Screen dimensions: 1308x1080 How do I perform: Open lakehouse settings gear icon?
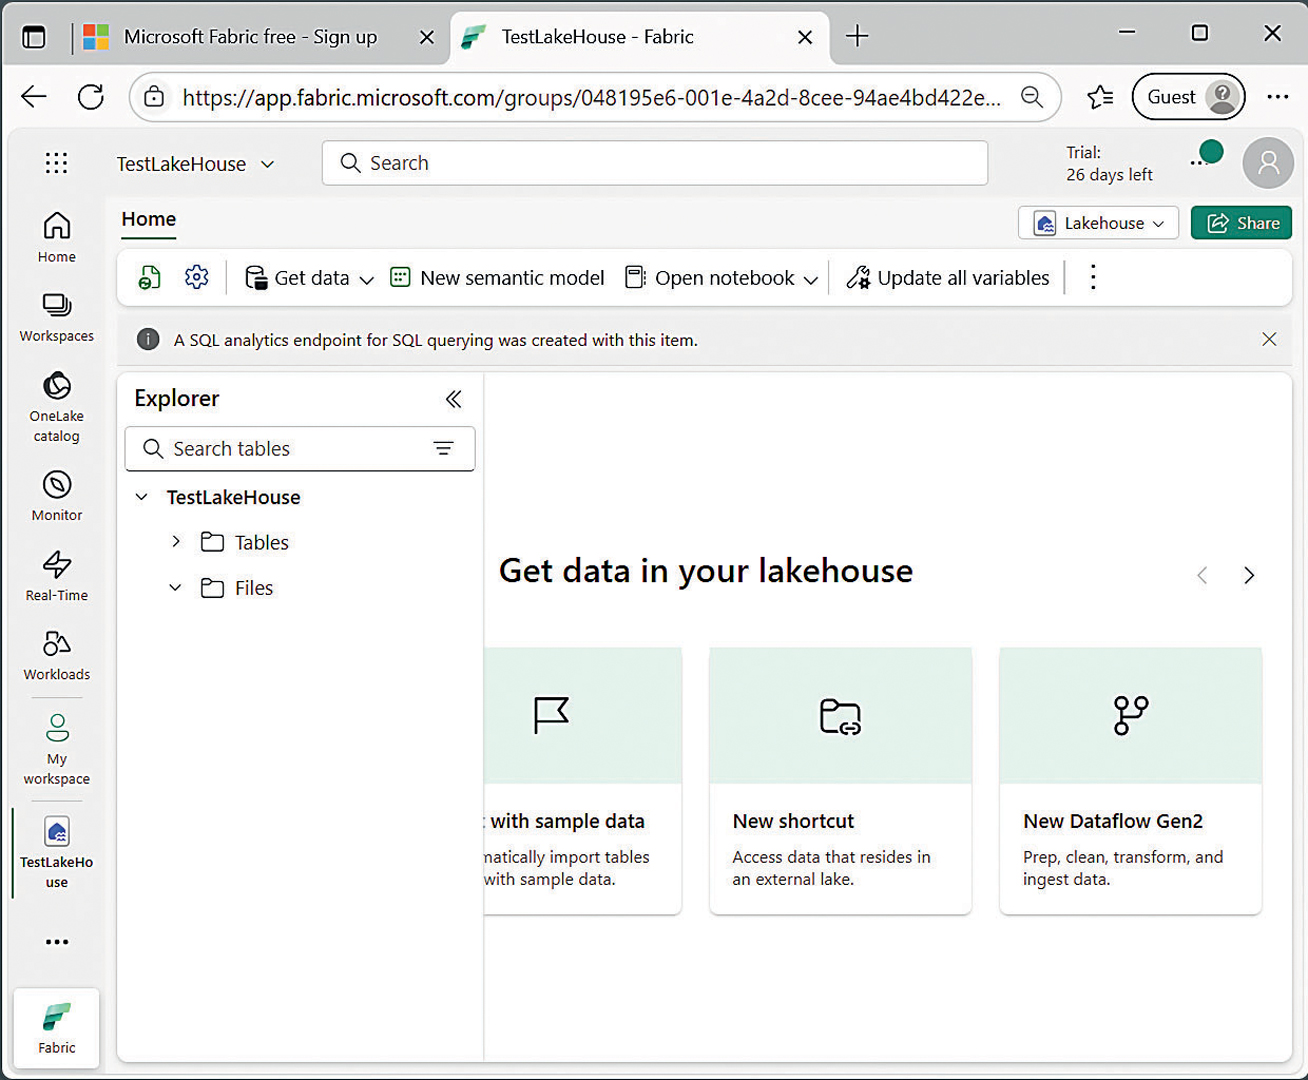(197, 277)
